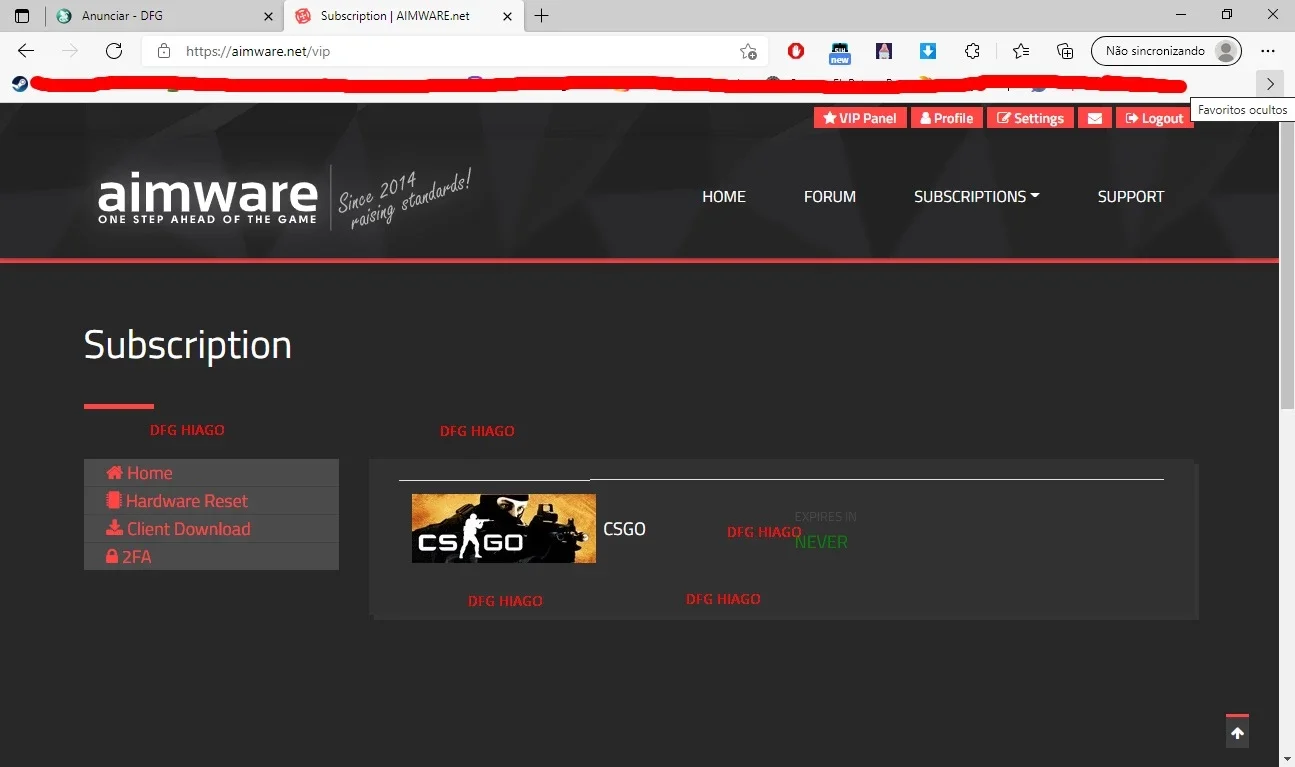
Task: Close the Subscription AIMWARE.net tab
Action: coord(508,16)
